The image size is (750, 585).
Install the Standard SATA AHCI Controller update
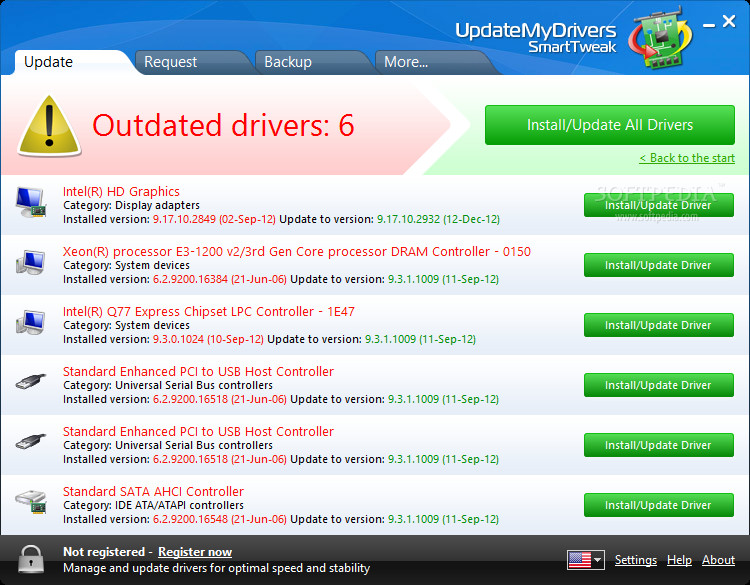click(x=659, y=505)
